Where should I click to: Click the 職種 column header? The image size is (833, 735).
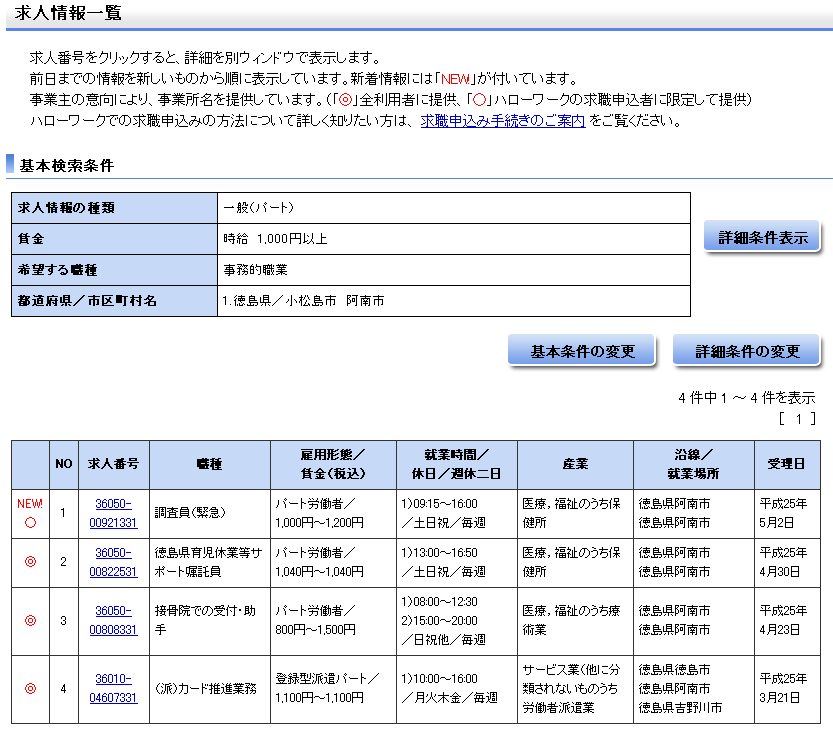(x=209, y=464)
